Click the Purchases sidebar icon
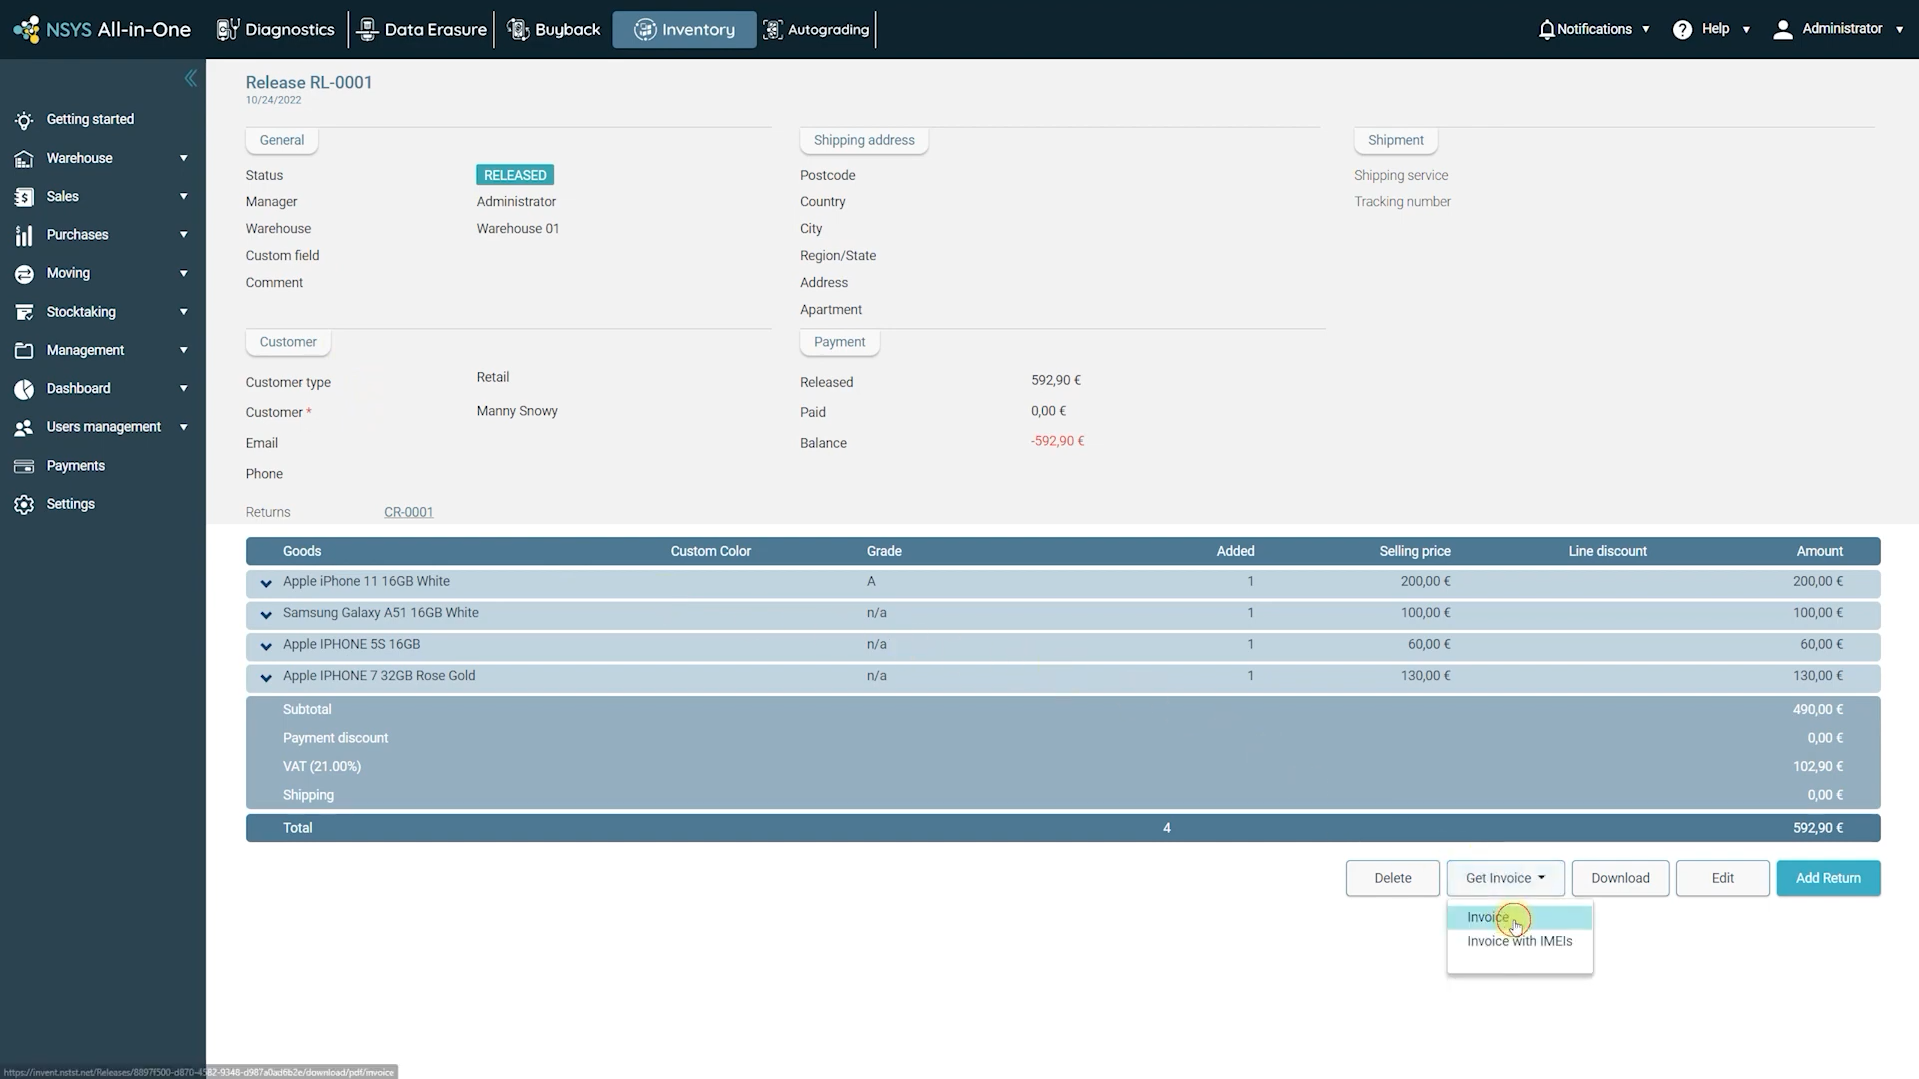This screenshot has width=1919, height=1079. [x=24, y=235]
